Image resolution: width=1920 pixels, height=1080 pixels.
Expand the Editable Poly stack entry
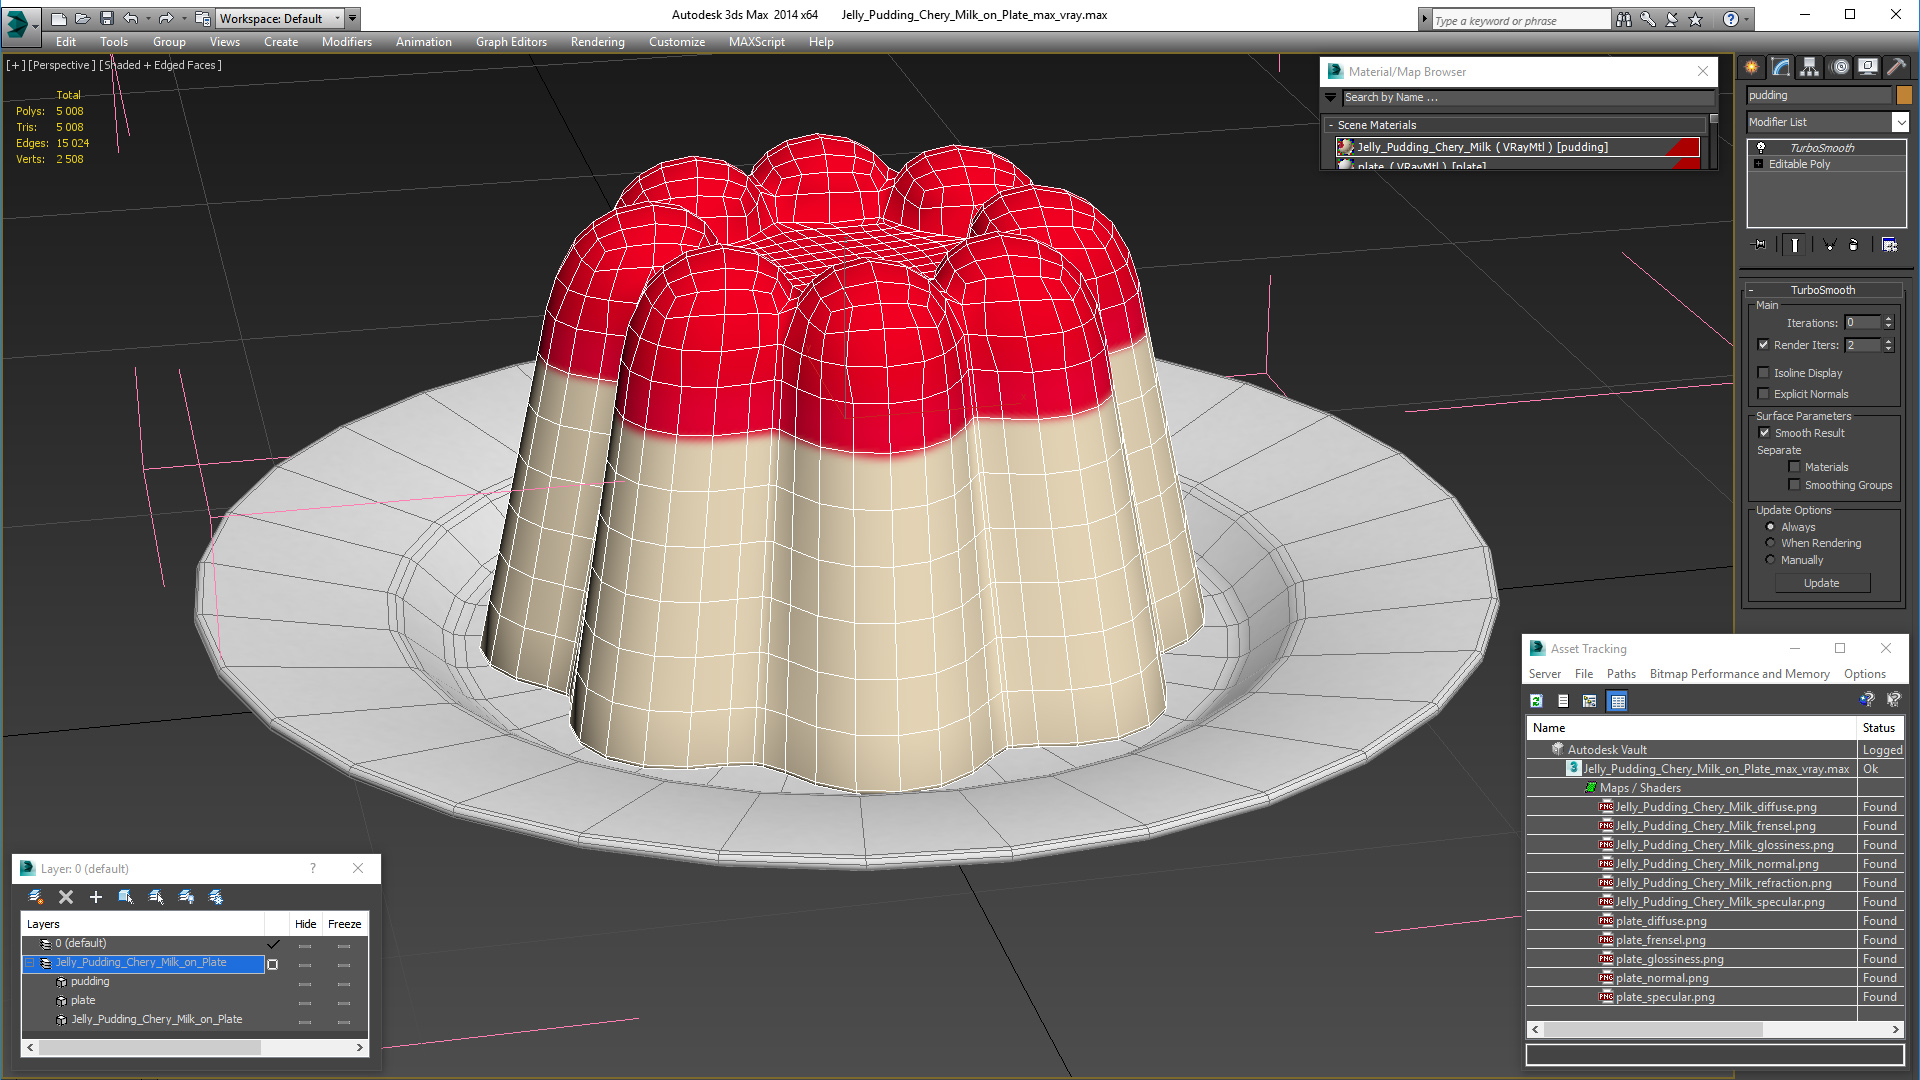click(x=1758, y=164)
